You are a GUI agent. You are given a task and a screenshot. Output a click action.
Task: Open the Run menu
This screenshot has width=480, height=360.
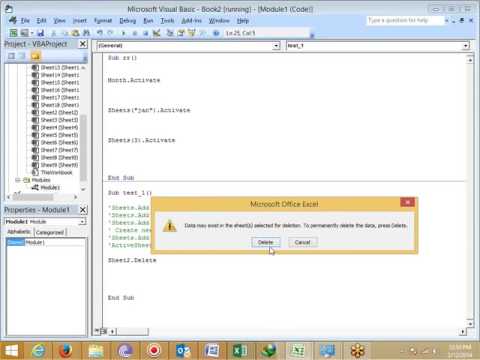[148, 21]
